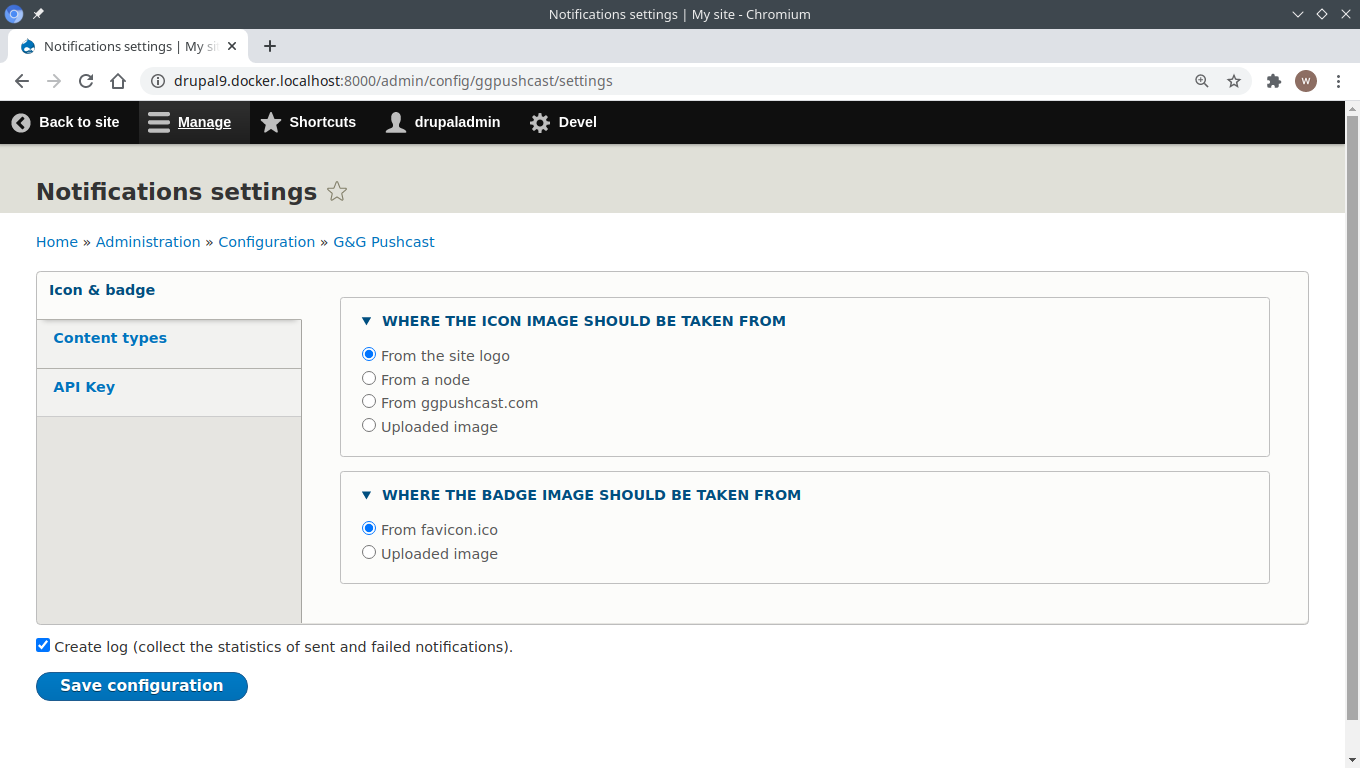Follow the Configuration breadcrumb link
The width and height of the screenshot is (1360, 768).
(x=266, y=241)
